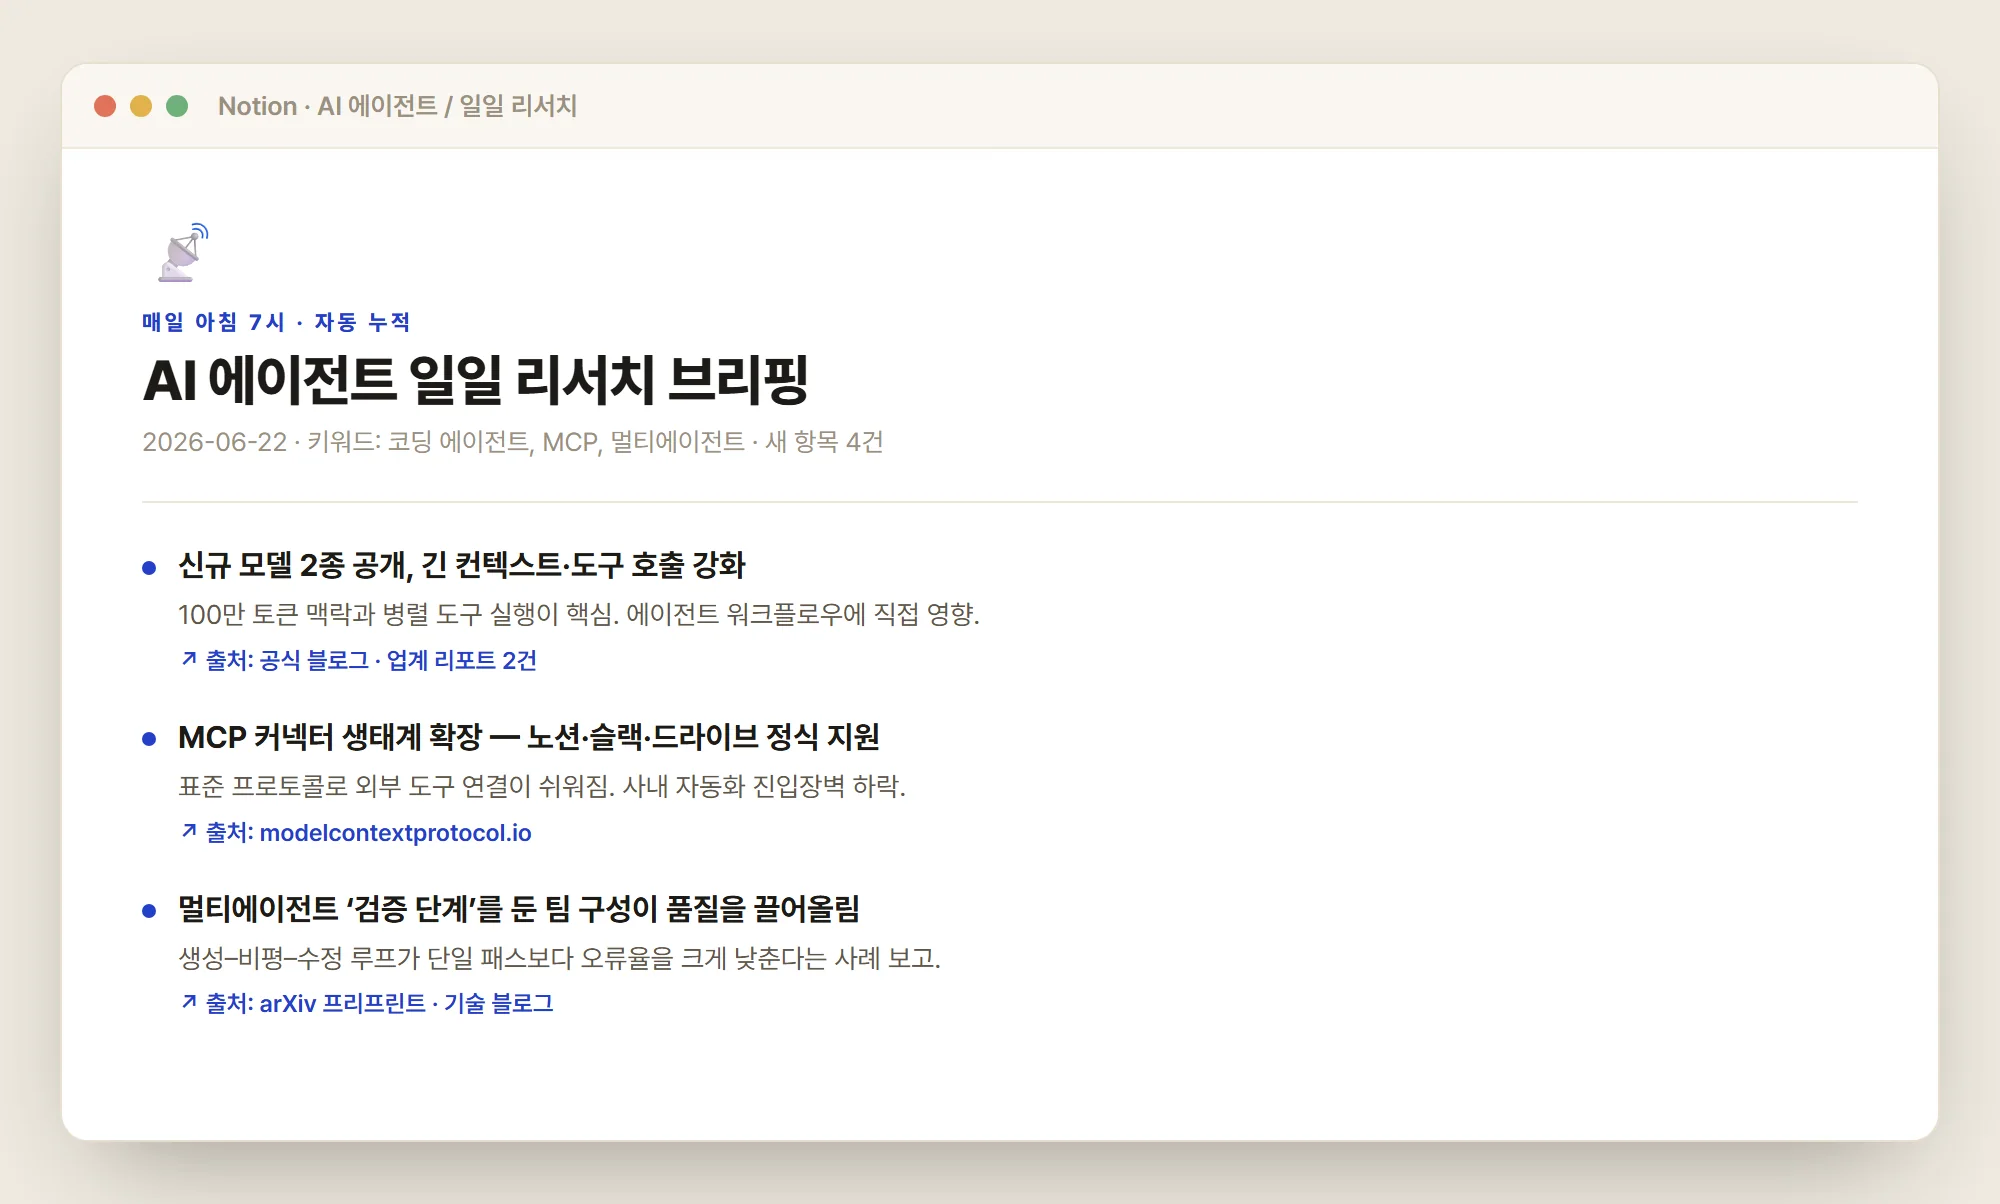Image resolution: width=2000 pixels, height=1204 pixels.
Task: Open source link 공식 블로그 · 업계 리포트 2건
Action: (x=359, y=660)
